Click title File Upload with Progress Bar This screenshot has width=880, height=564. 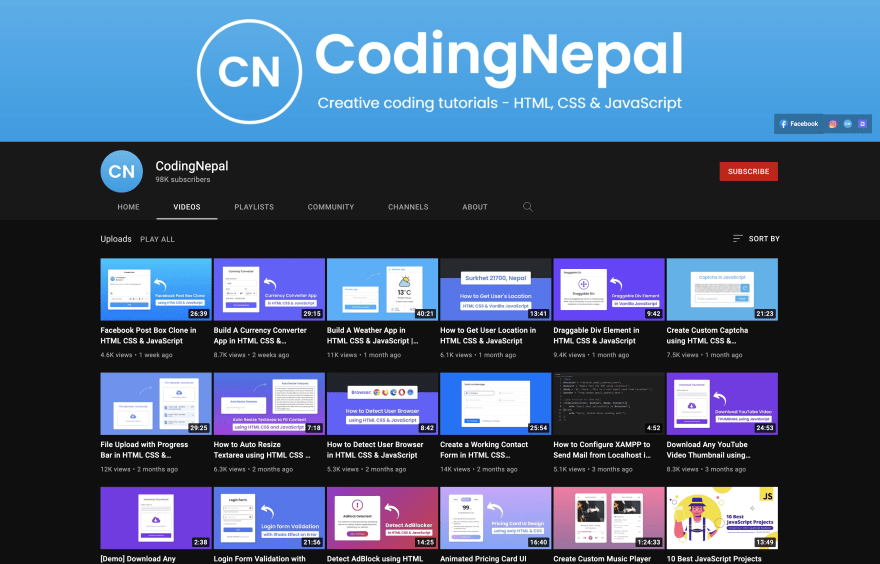pyautogui.click(x=144, y=450)
